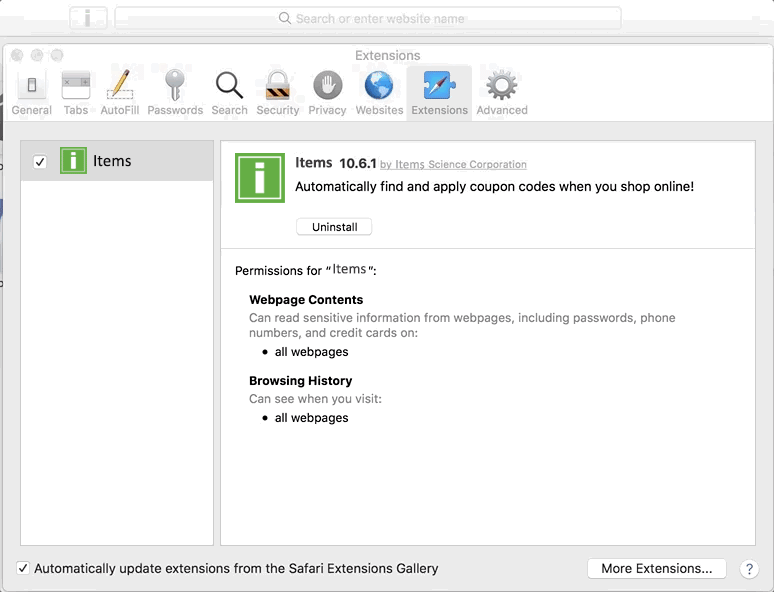Focus the Search or enter website name field
Viewport: 774px width, 592px height.
coord(368,18)
